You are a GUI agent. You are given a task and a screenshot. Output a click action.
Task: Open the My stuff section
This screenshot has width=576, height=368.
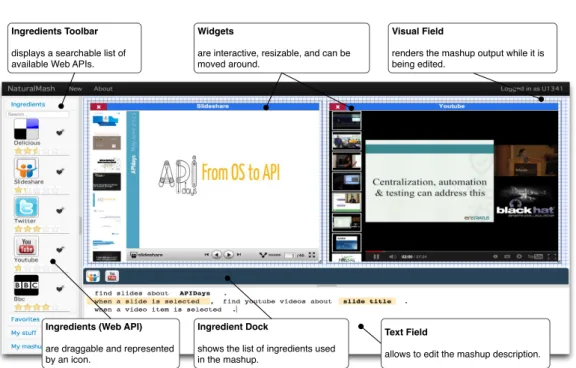tap(24, 333)
